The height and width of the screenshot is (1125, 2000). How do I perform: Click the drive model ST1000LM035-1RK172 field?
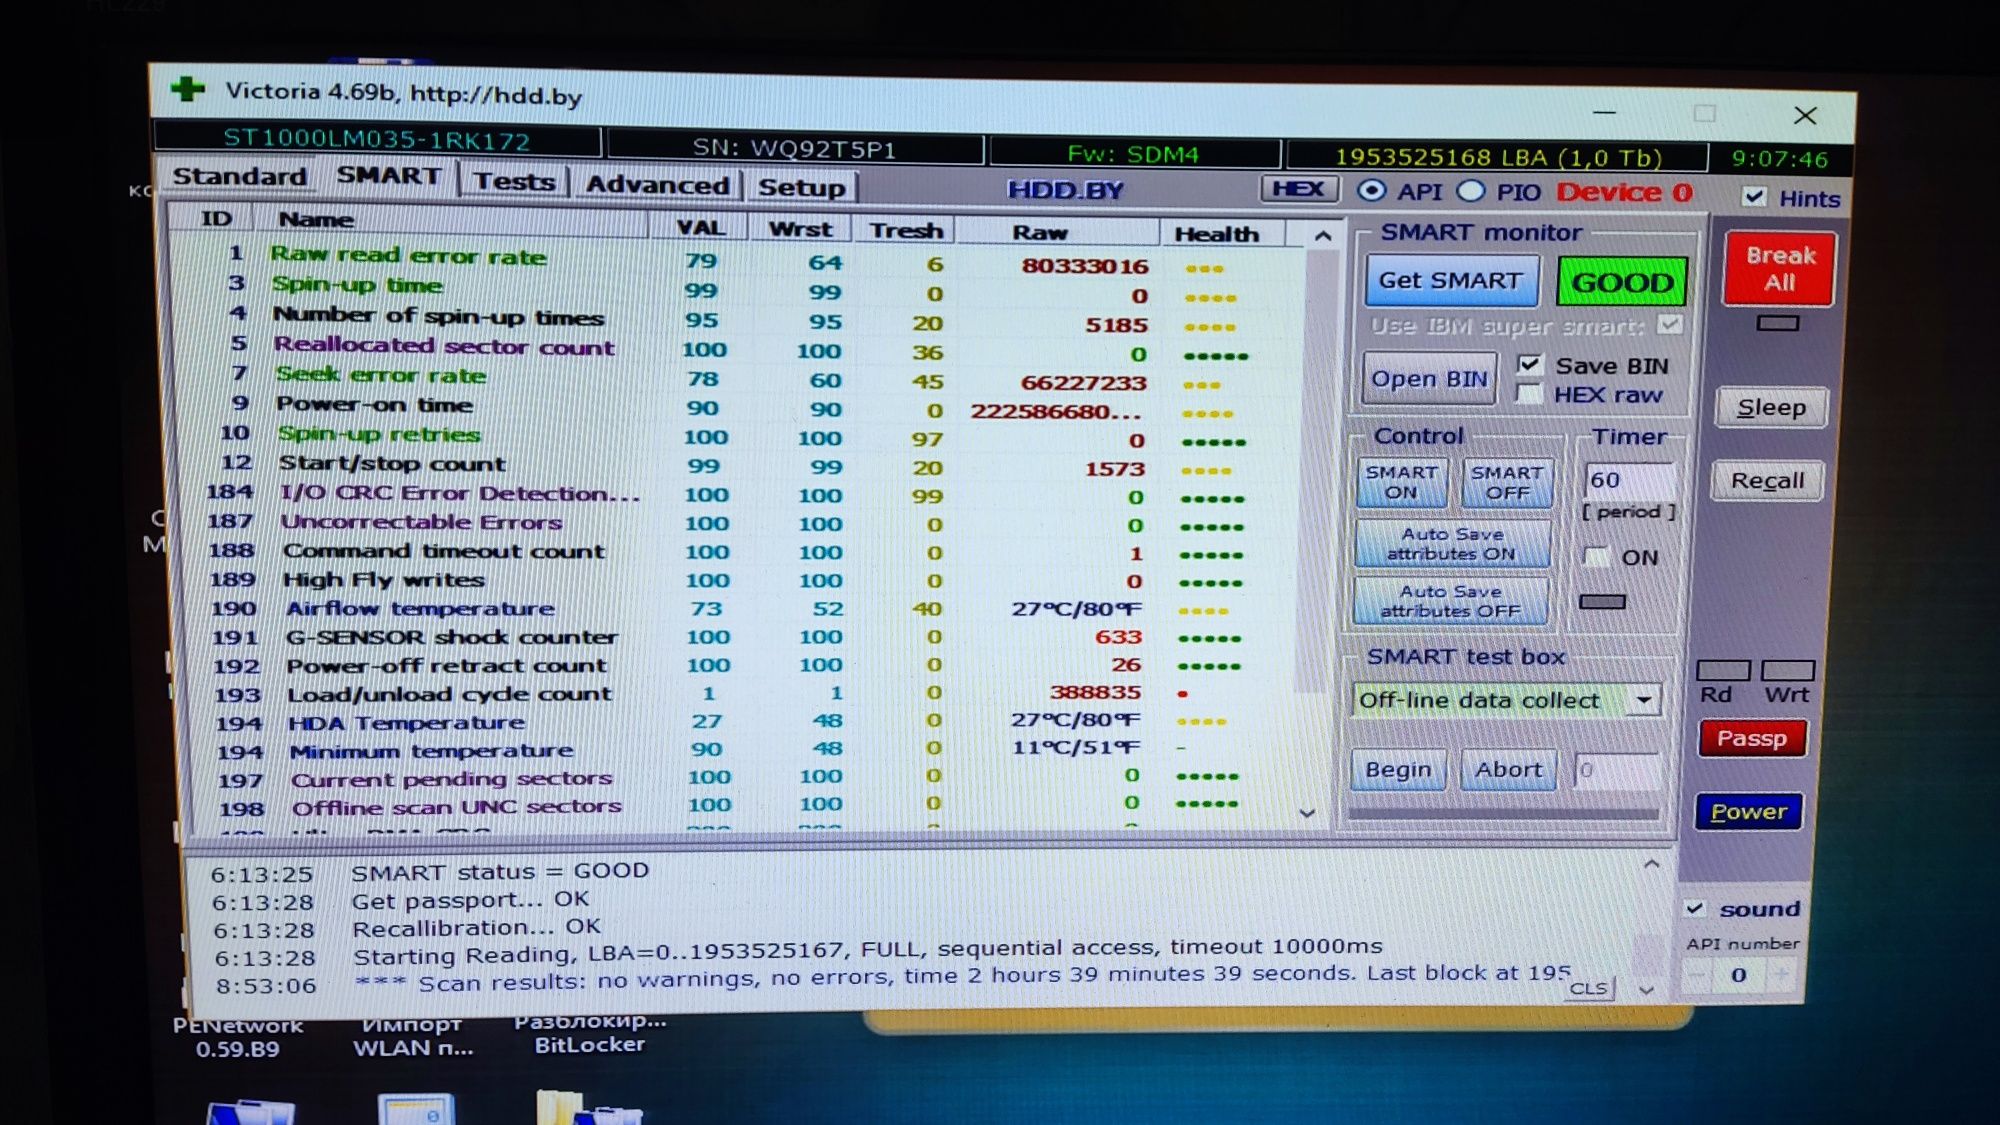[377, 139]
